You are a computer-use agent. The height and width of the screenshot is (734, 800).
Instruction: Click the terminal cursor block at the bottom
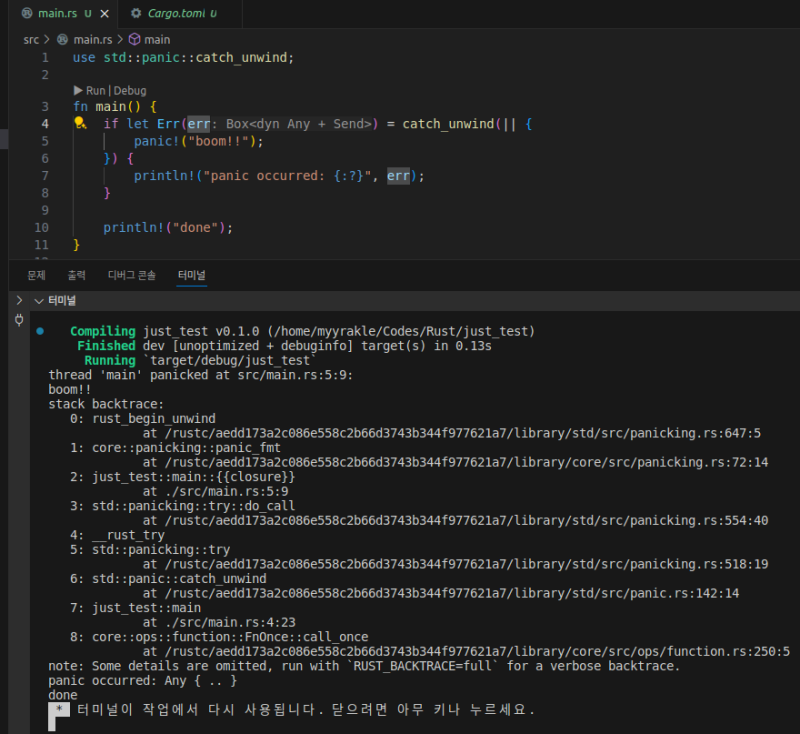[58, 717]
